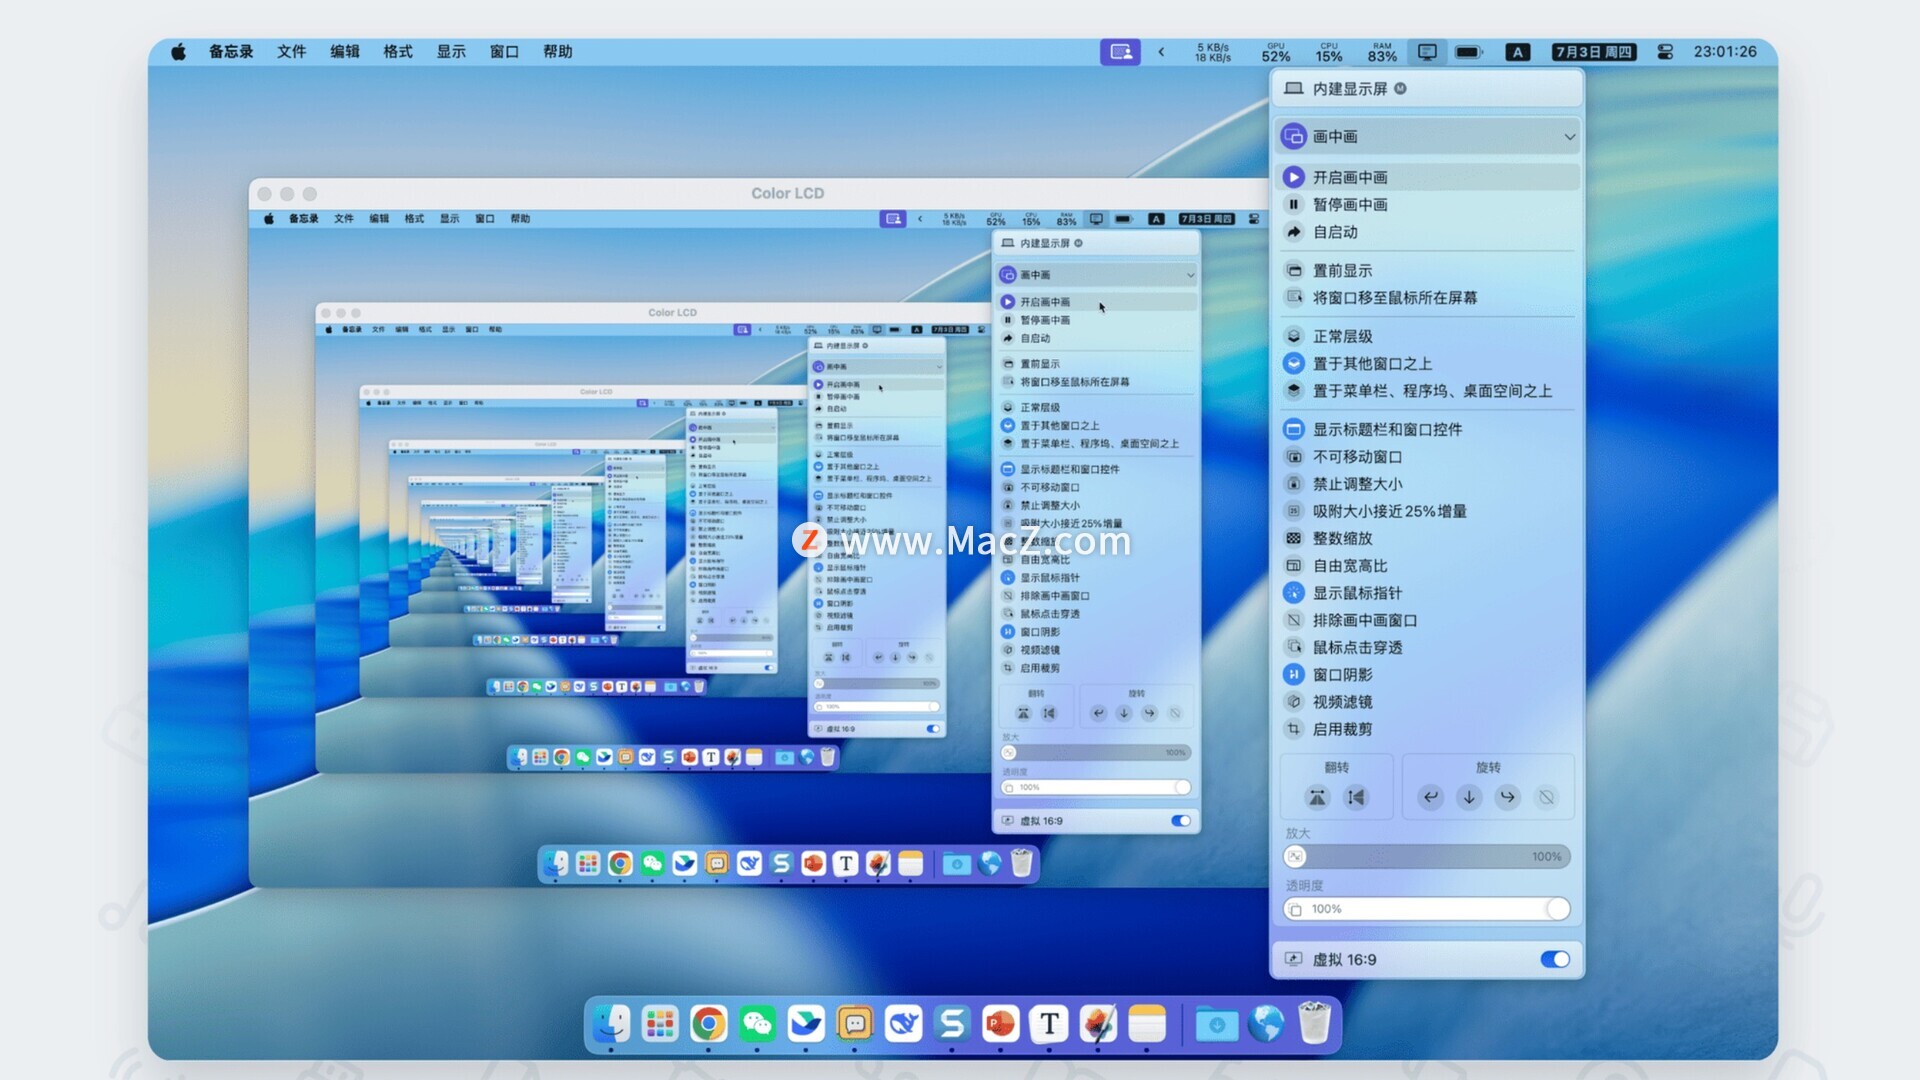The width and height of the screenshot is (1920, 1080).
Task: Click 暂停画中画 to pause picture-in-picture
Action: coord(1349,204)
